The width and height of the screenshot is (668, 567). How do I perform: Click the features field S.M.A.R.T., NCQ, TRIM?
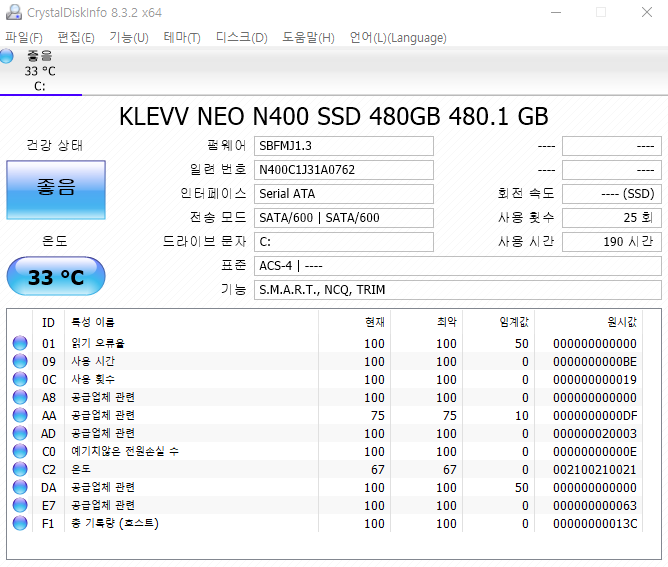(x=458, y=289)
